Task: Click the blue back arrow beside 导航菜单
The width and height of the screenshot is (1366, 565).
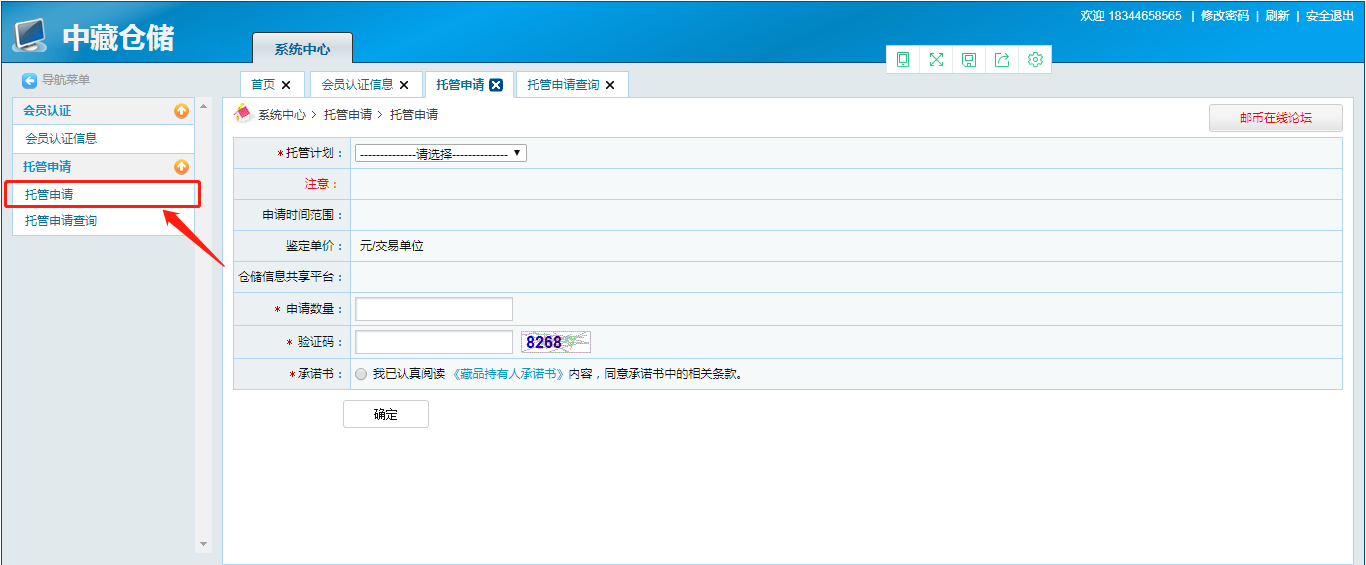Action: click(x=30, y=80)
